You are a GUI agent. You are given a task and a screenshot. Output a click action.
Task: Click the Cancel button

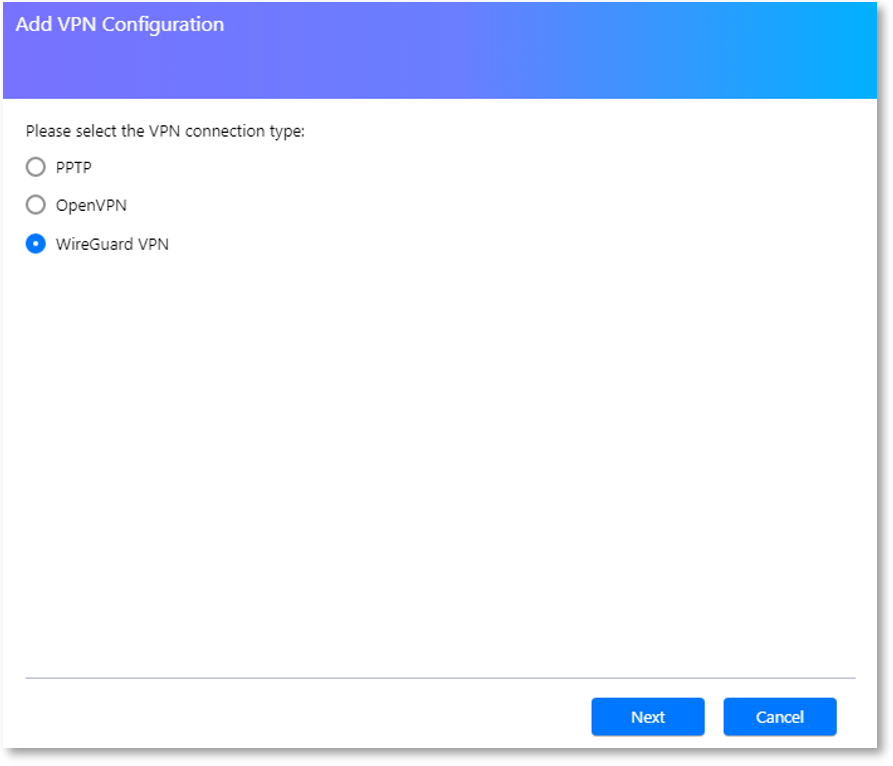click(780, 716)
